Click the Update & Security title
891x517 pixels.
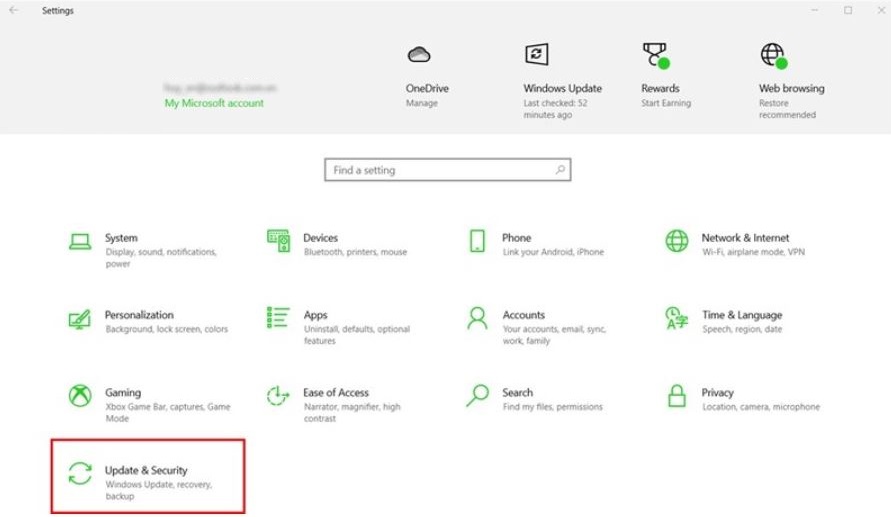pyautogui.click(x=146, y=470)
